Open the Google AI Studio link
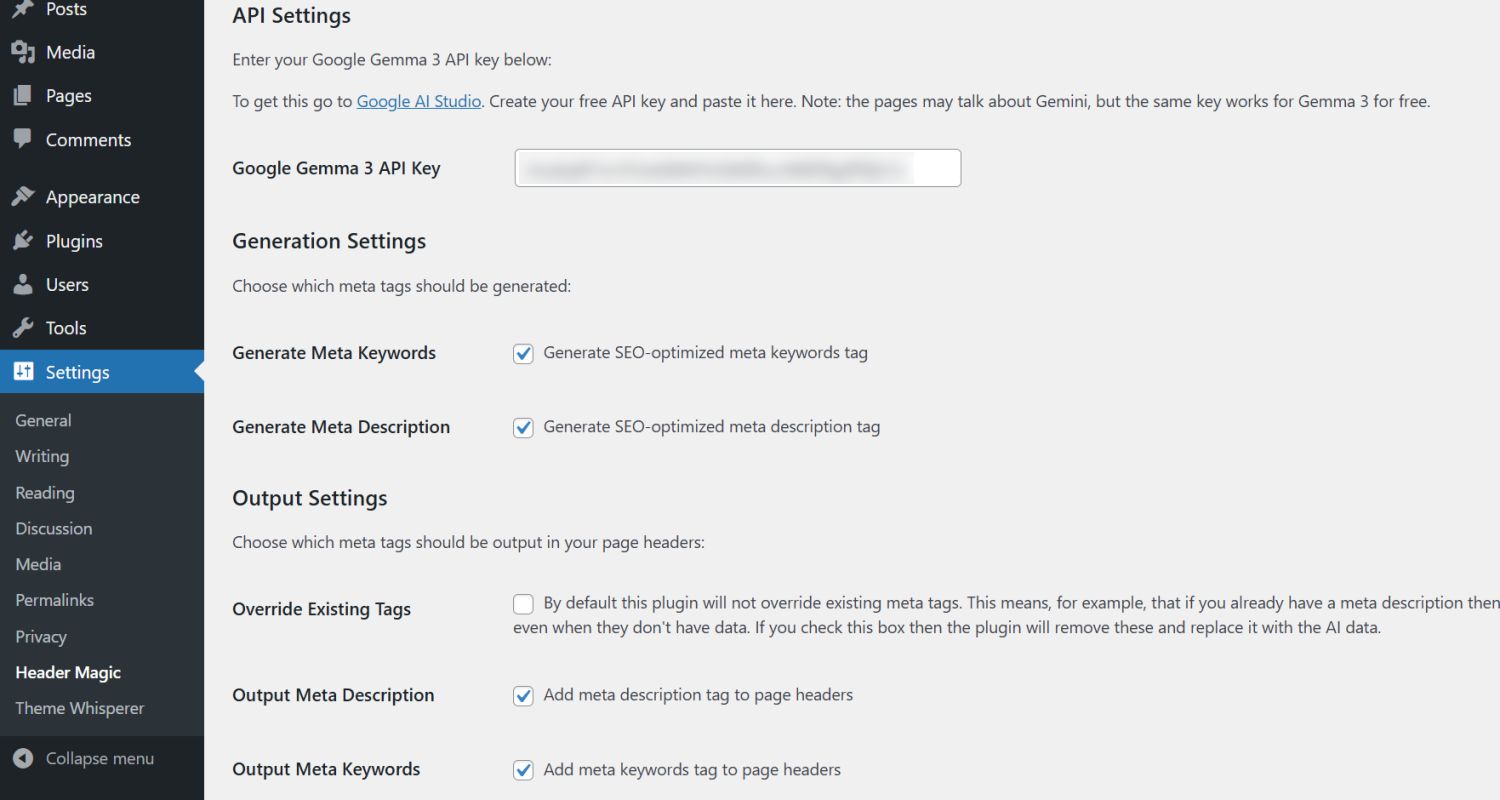The width and height of the screenshot is (1500, 800). [418, 102]
